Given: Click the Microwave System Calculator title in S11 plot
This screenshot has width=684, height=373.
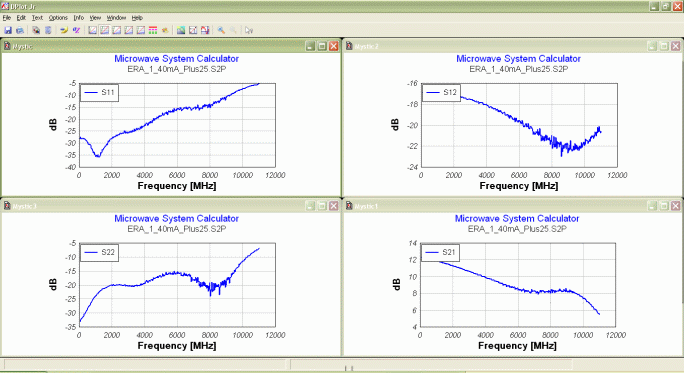Looking at the screenshot, I should [177, 58].
